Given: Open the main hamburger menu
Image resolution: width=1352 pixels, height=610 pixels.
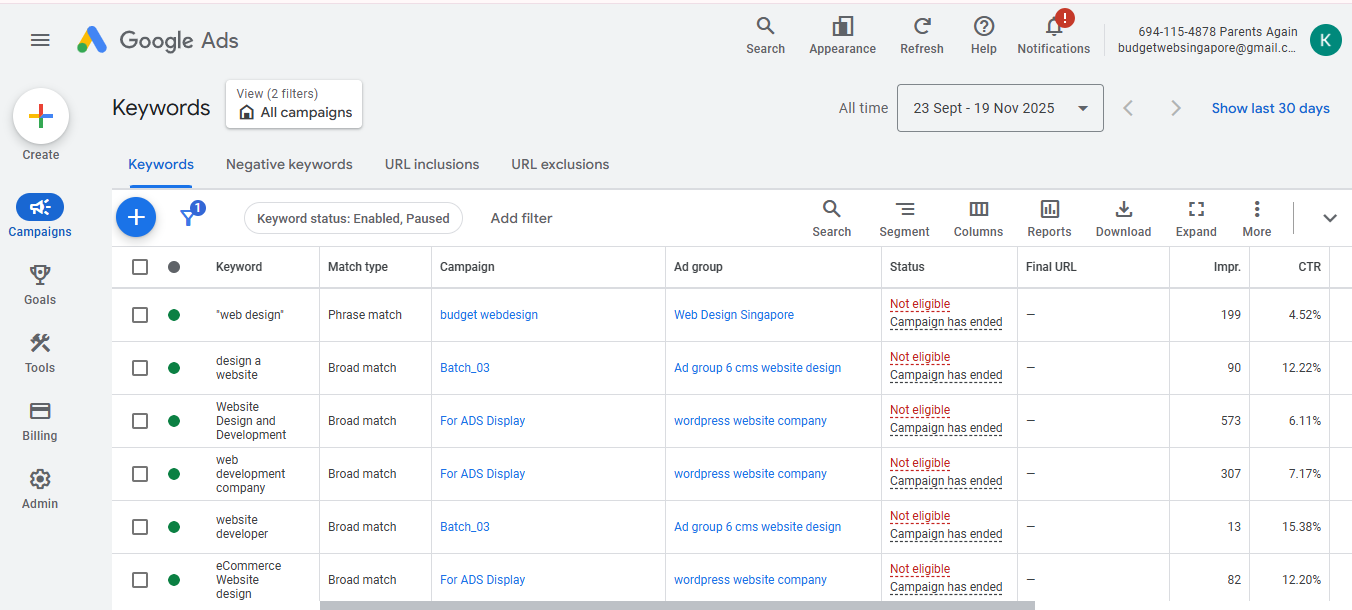Looking at the screenshot, I should 40,40.
